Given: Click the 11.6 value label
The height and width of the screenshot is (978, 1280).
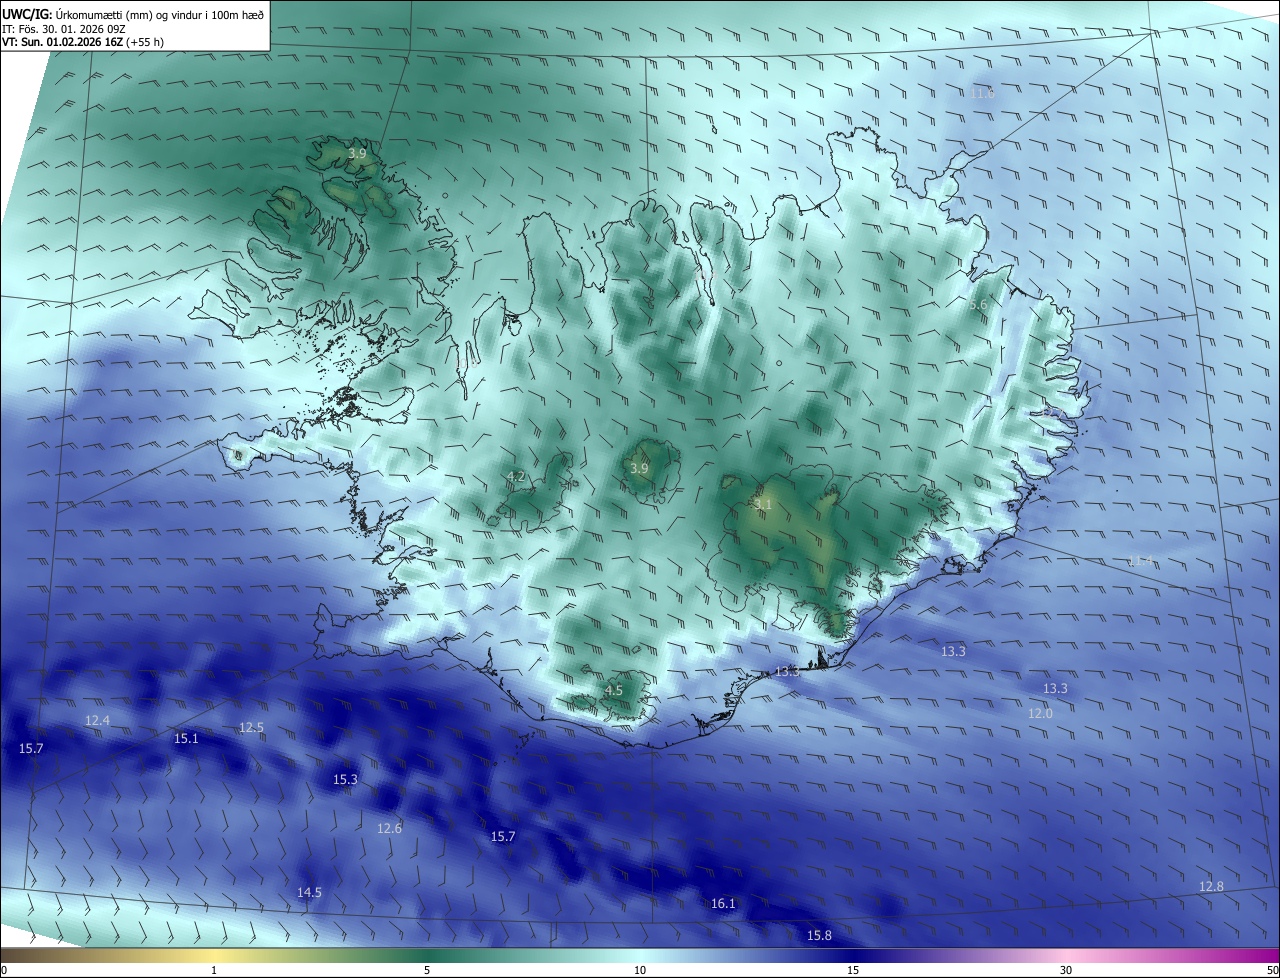Looking at the screenshot, I should coord(983,93).
